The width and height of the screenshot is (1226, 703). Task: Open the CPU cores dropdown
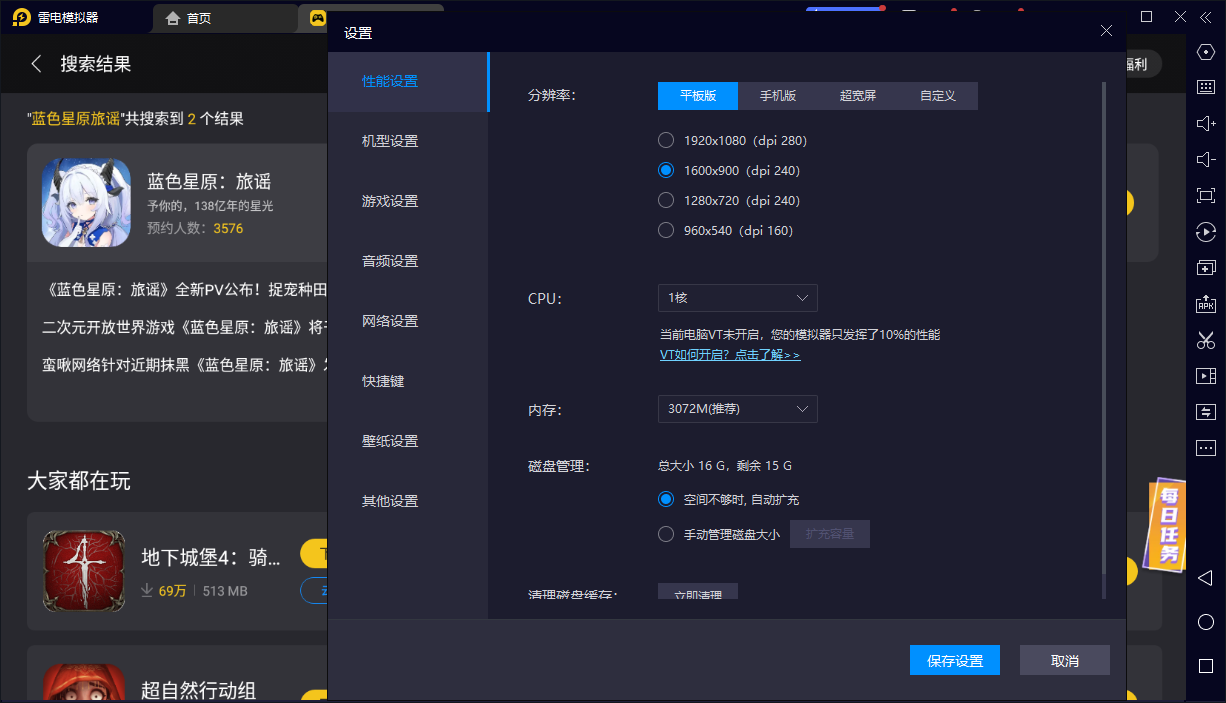click(738, 298)
